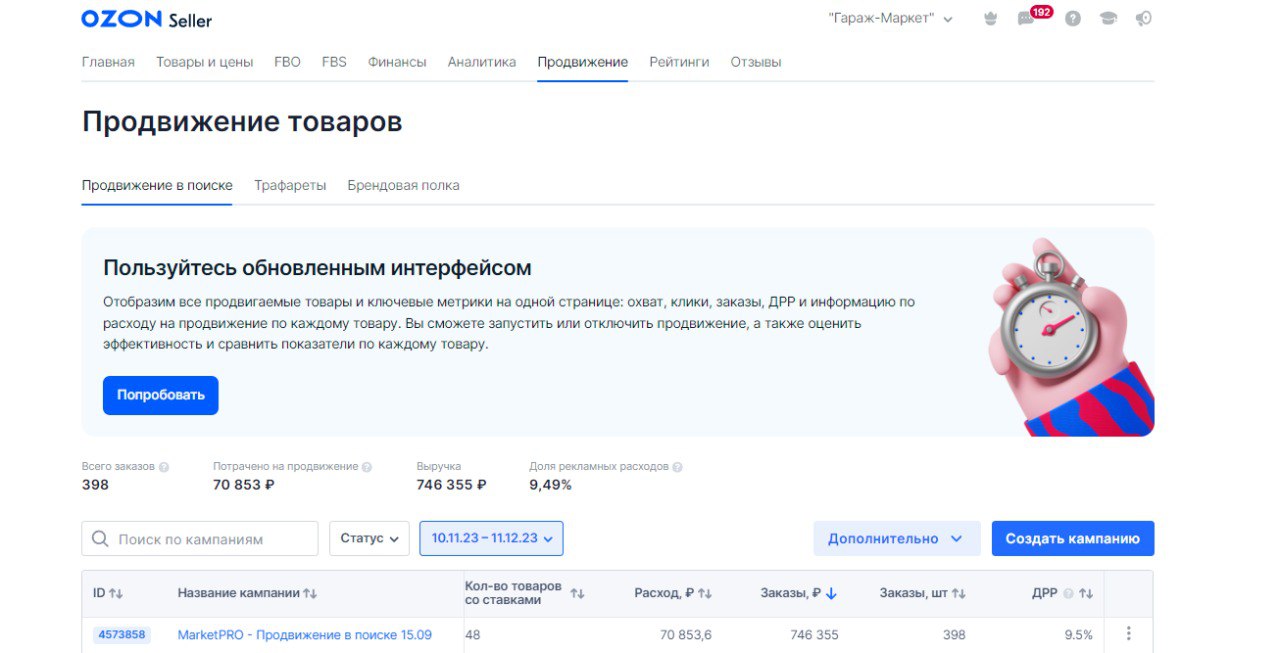Image resolution: width=1280 pixels, height=653 pixels.
Task: Click the Попробовать button
Action: pos(161,395)
